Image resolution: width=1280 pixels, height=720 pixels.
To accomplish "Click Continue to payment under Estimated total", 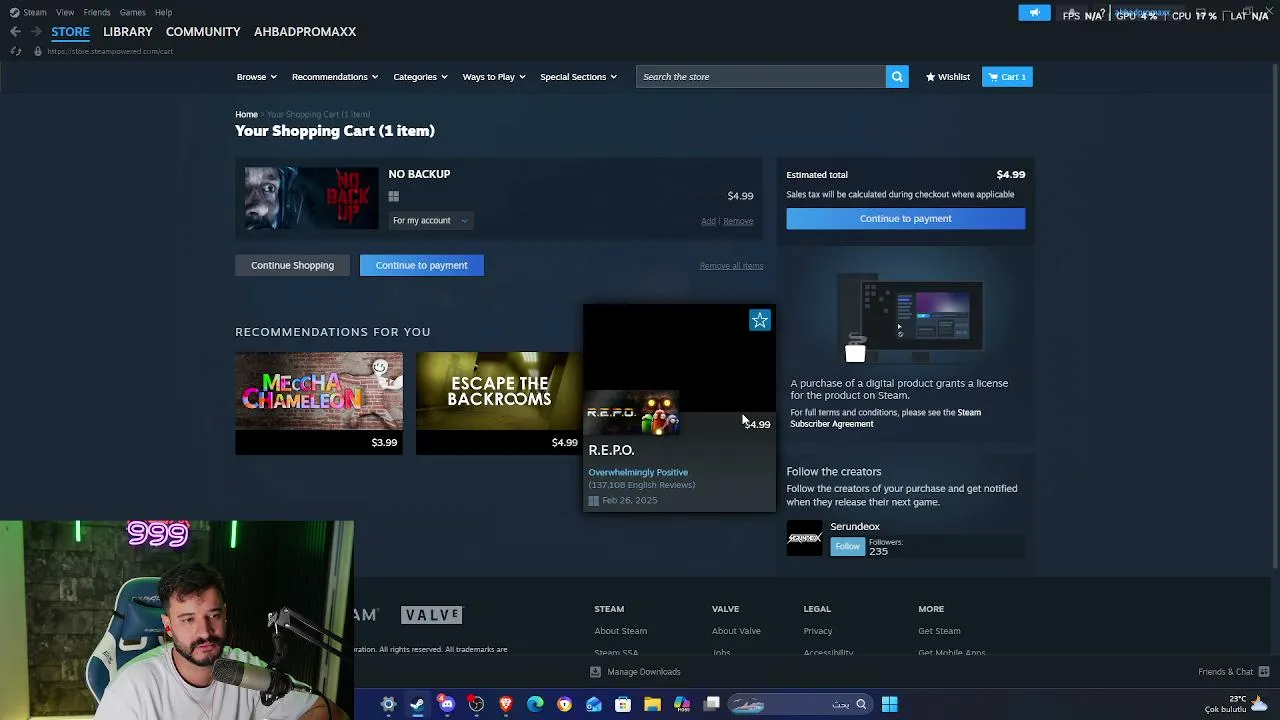I will pyautogui.click(x=906, y=219).
